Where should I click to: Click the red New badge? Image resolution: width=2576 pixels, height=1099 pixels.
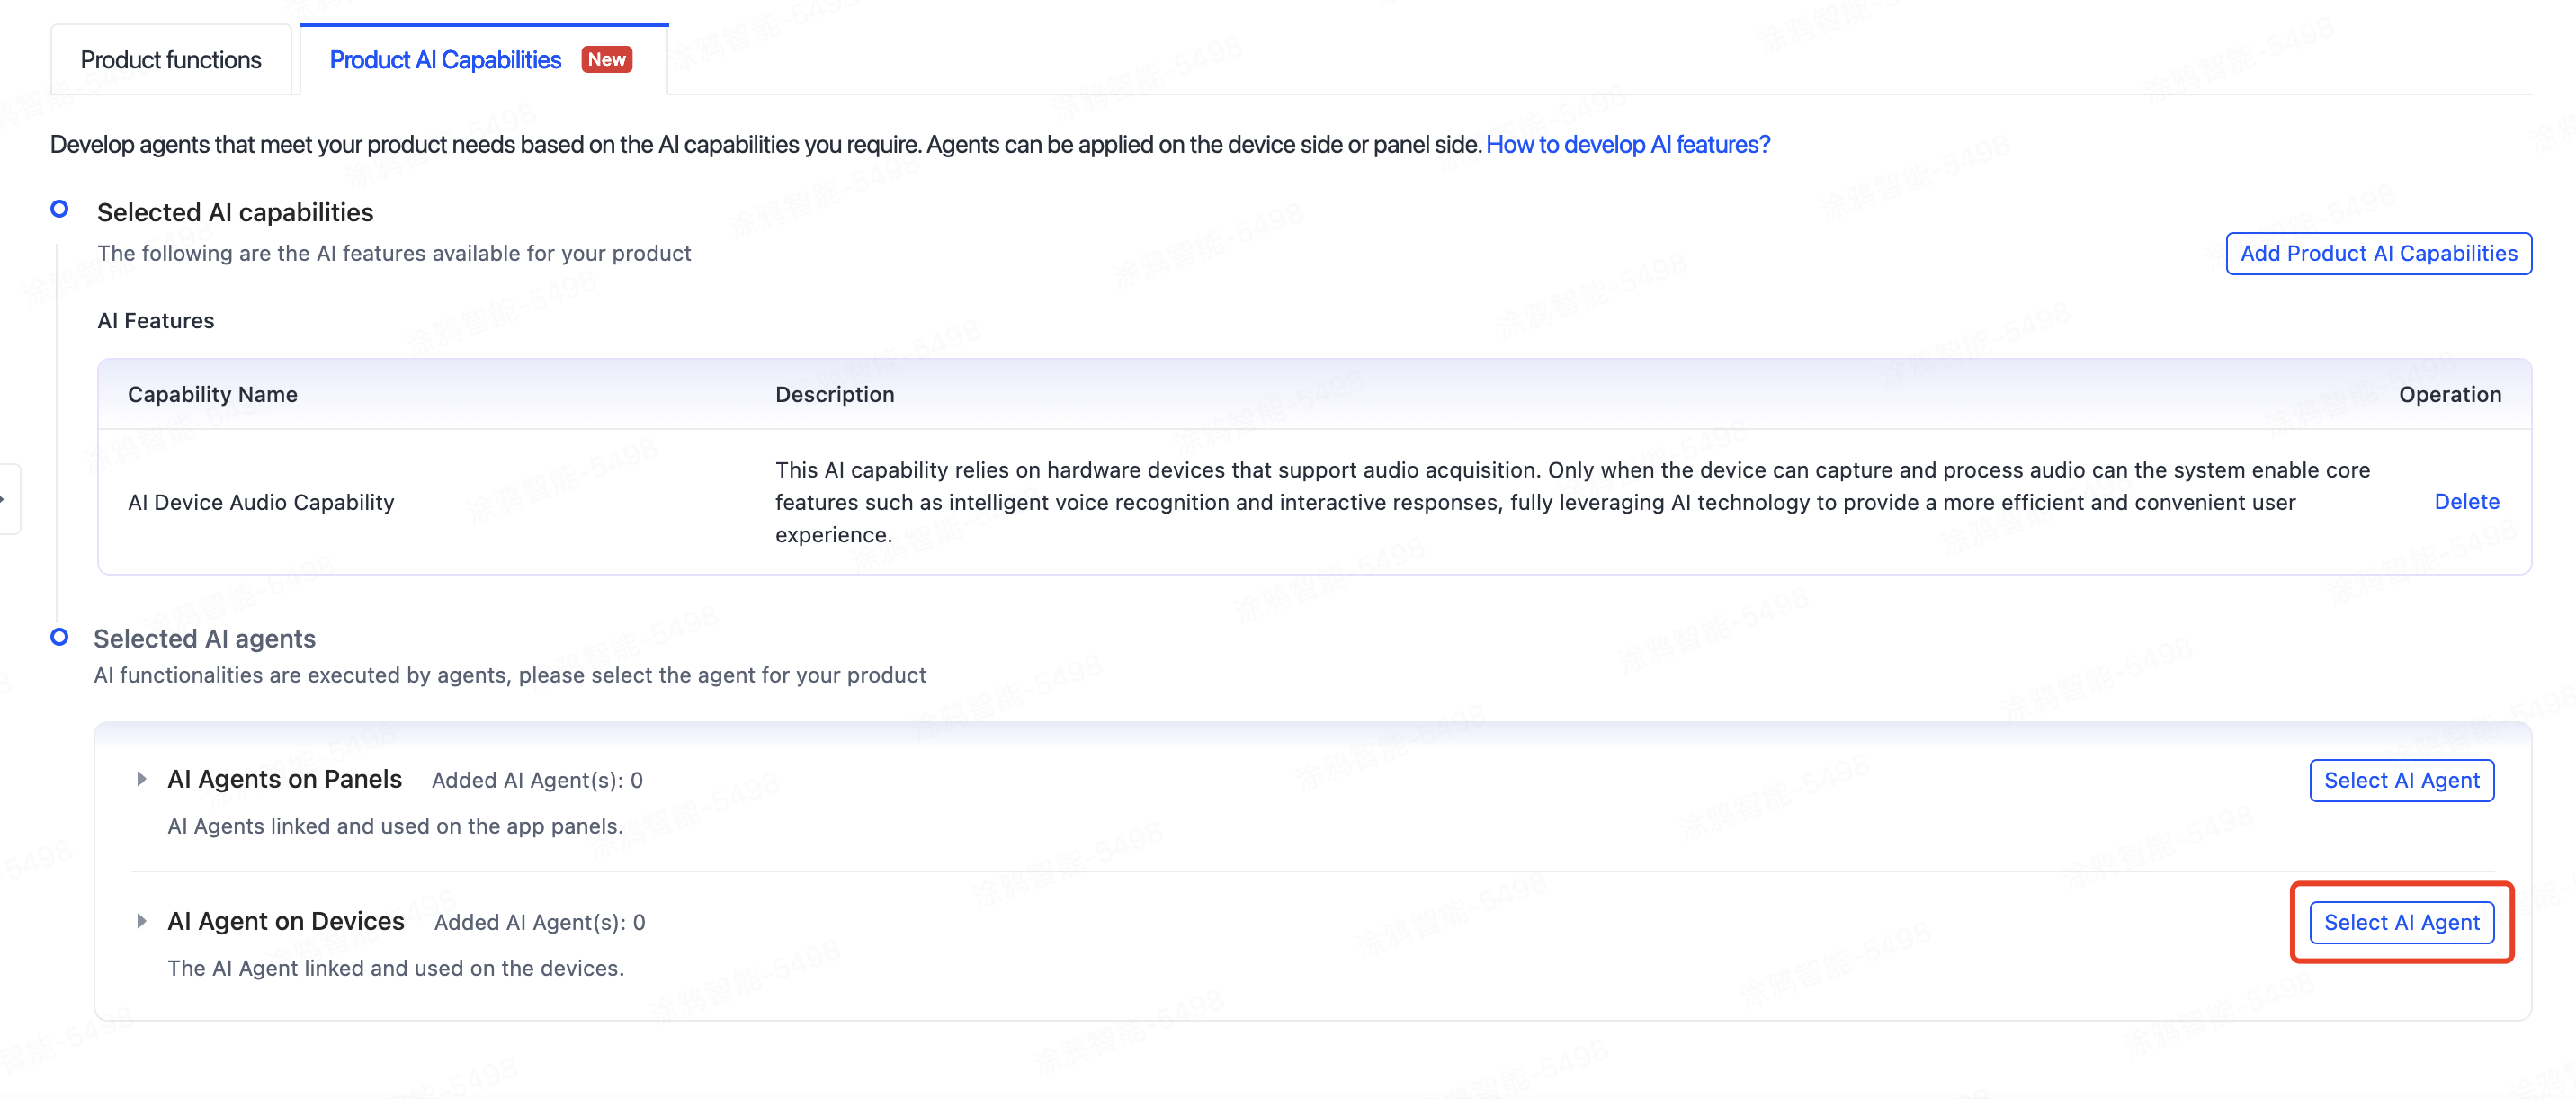coord(606,60)
